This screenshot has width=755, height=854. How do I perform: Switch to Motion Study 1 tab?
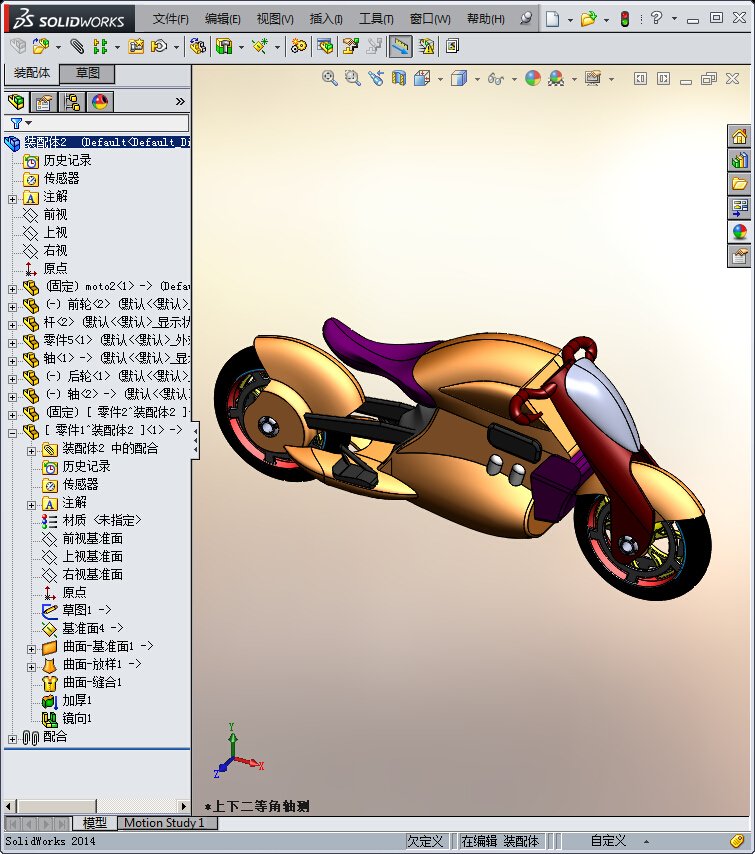[165, 822]
